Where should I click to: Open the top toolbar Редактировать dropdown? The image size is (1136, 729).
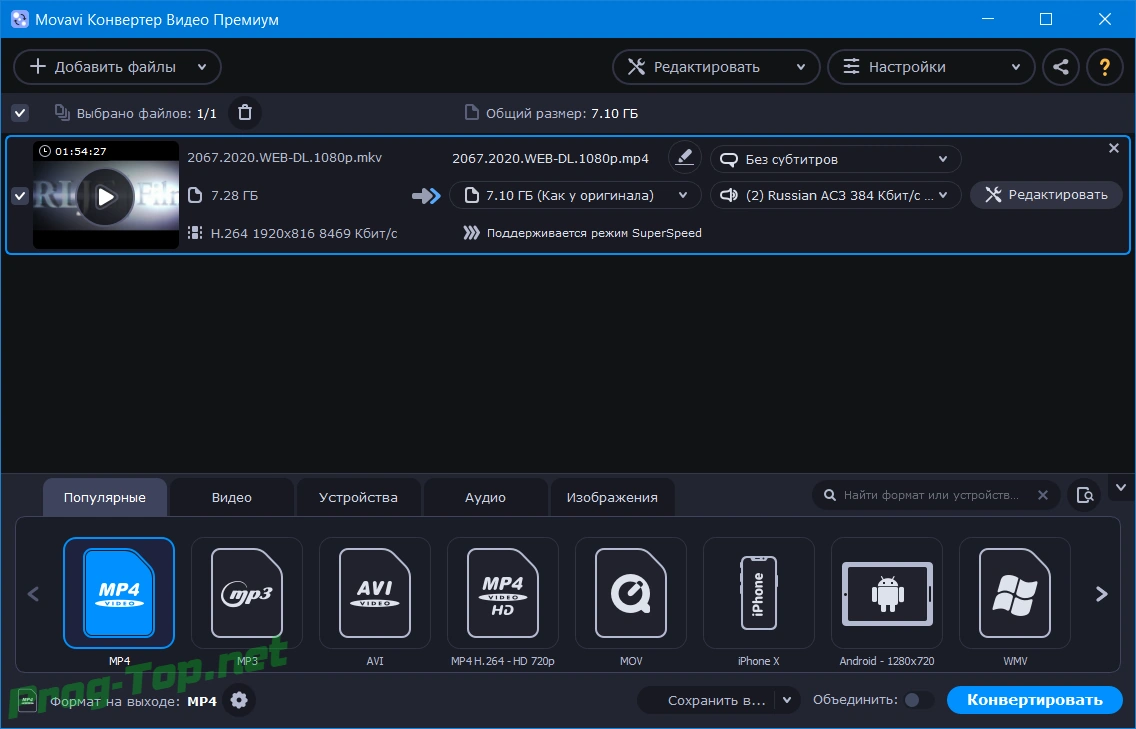click(x=716, y=67)
